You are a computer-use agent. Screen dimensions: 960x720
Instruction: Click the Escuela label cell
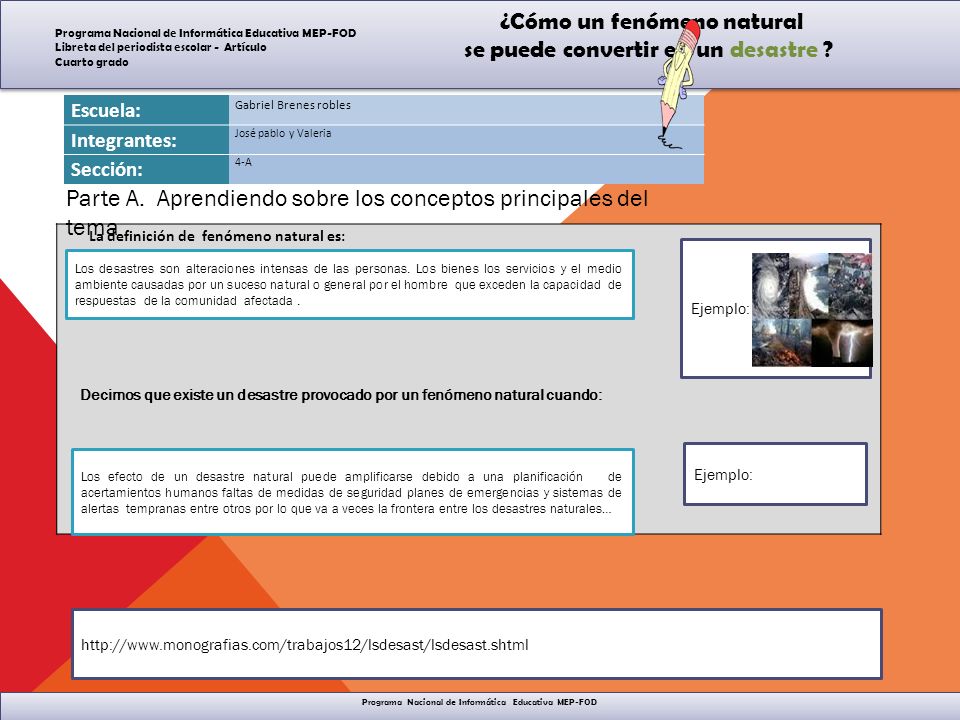coord(146,110)
